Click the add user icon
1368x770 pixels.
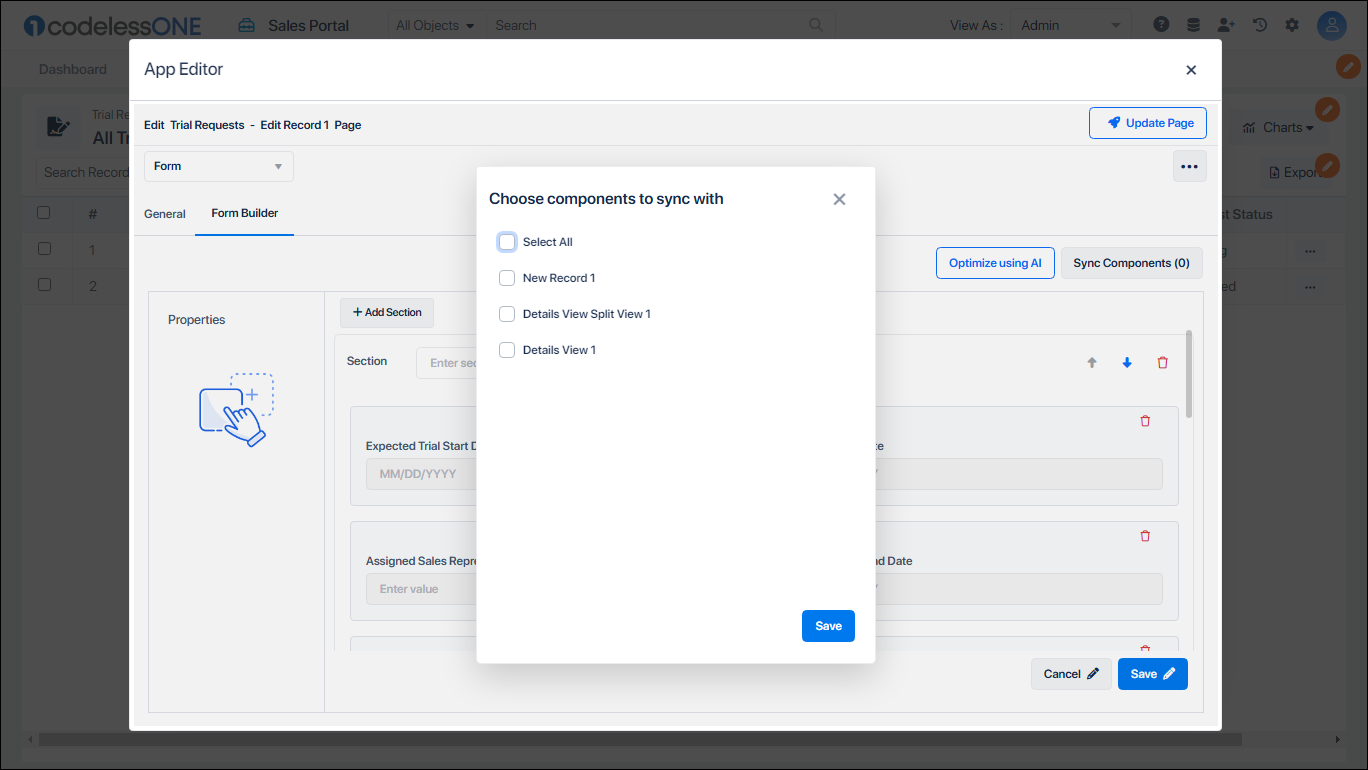(1226, 25)
